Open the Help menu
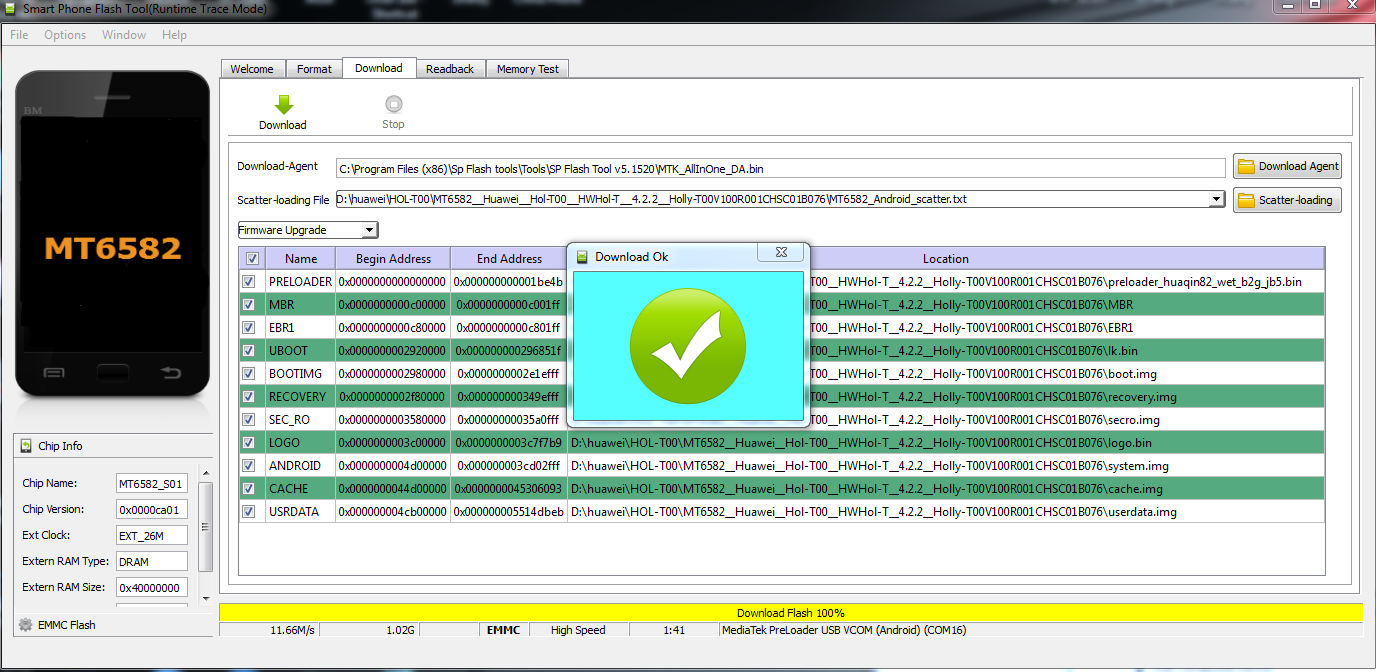Viewport: 1376px width, 672px height. (x=174, y=35)
